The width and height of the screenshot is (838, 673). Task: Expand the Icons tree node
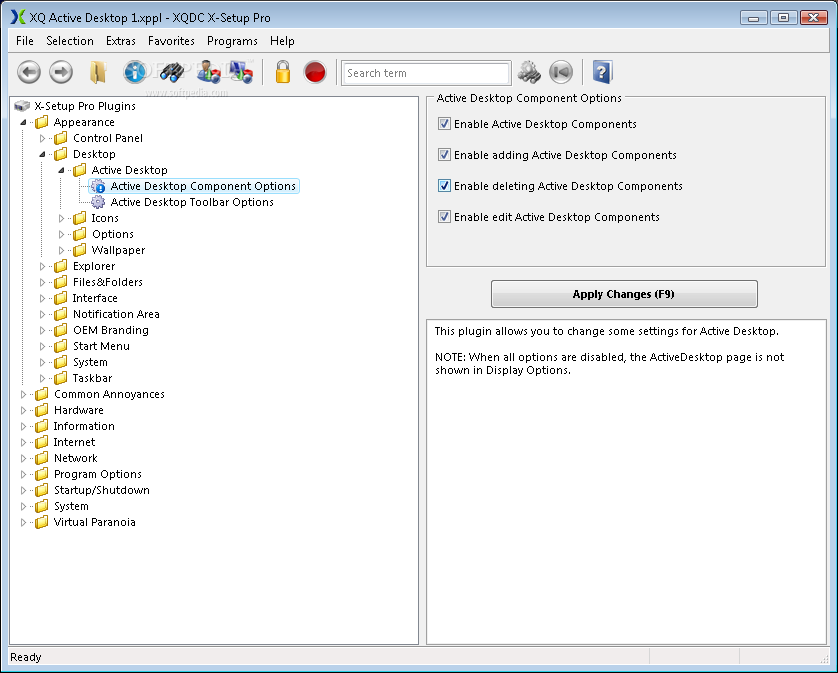tap(61, 218)
